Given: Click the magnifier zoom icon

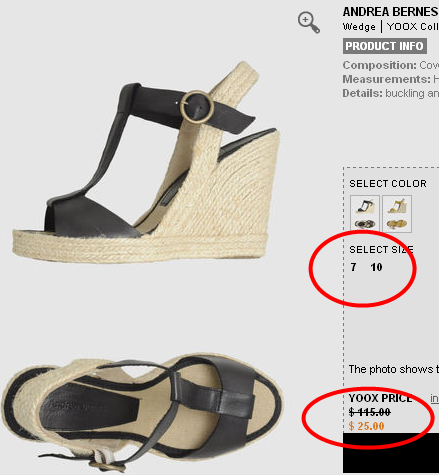Looking at the screenshot, I should (309, 22).
